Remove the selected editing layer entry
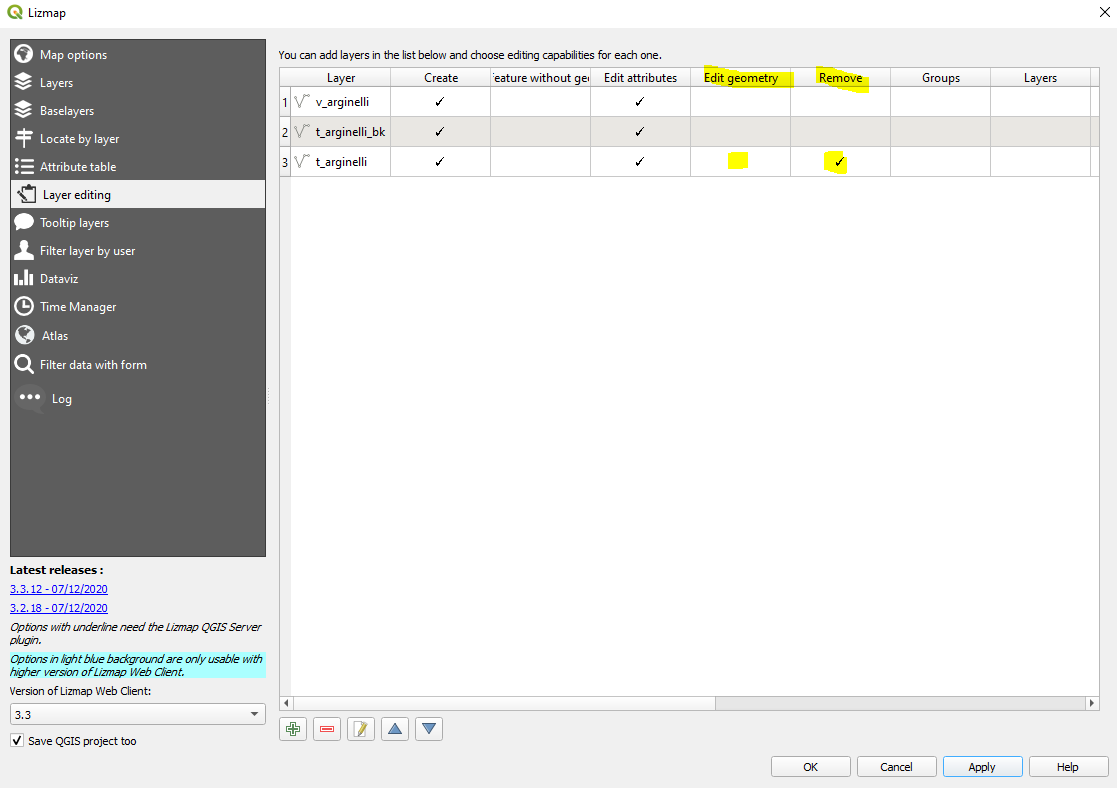This screenshot has height=788, width=1117. pos(326,728)
